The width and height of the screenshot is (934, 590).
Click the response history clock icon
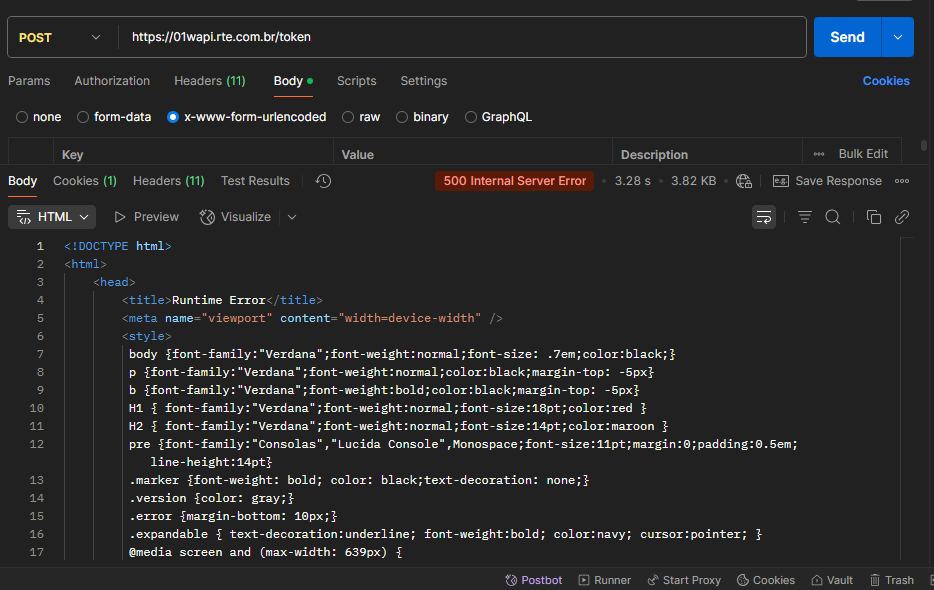click(x=323, y=181)
